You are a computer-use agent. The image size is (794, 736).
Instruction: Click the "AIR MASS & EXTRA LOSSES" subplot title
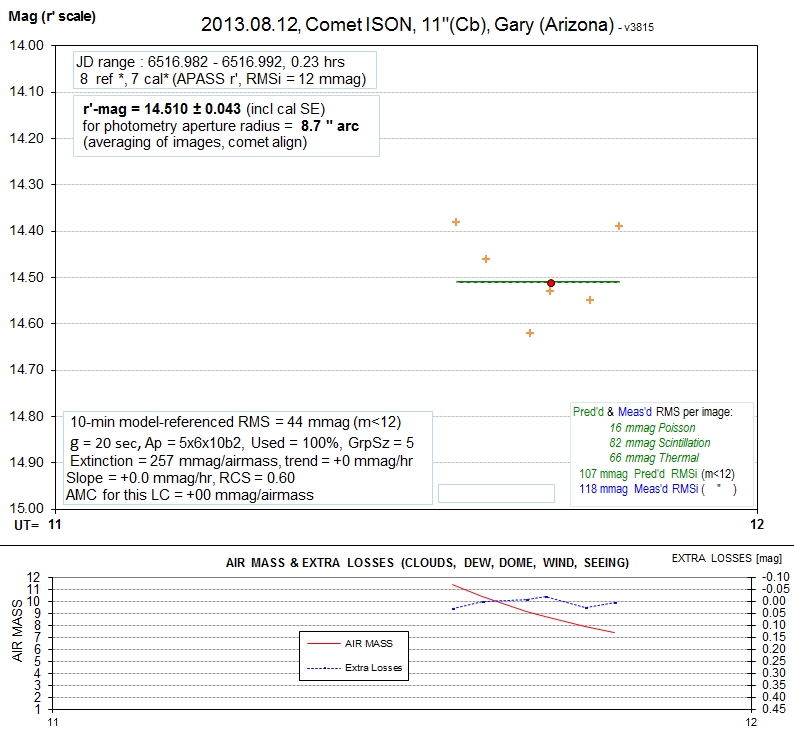coord(427,563)
